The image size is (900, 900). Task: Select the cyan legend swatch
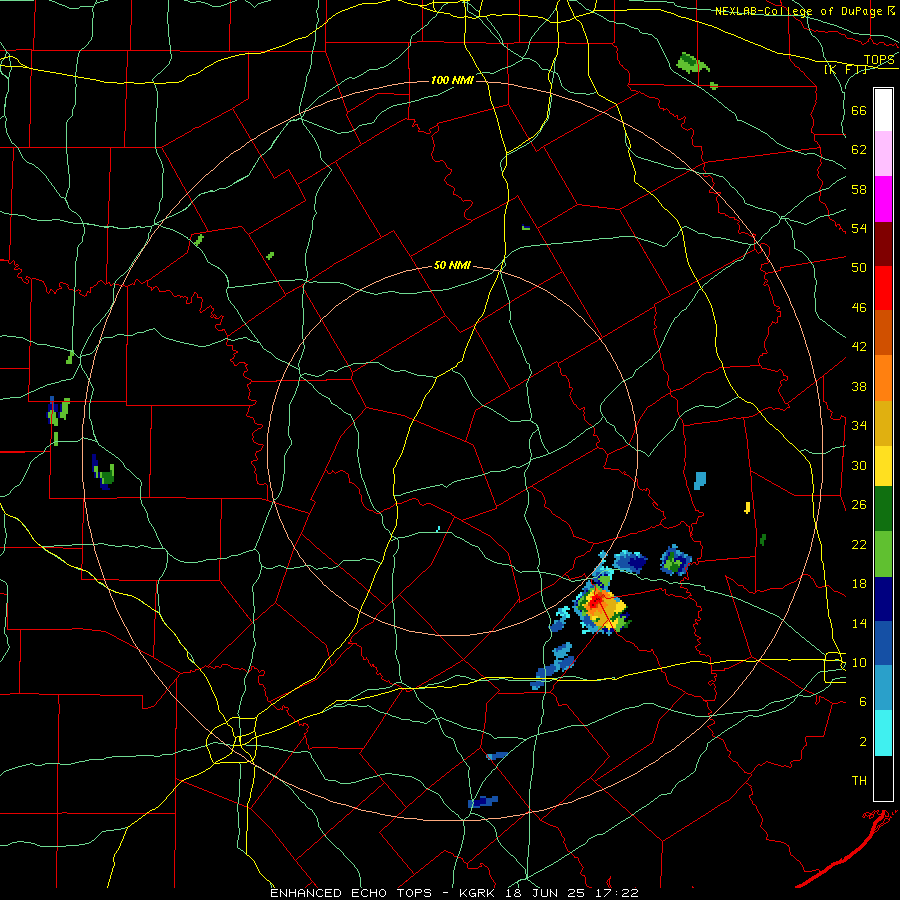pos(883,733)
